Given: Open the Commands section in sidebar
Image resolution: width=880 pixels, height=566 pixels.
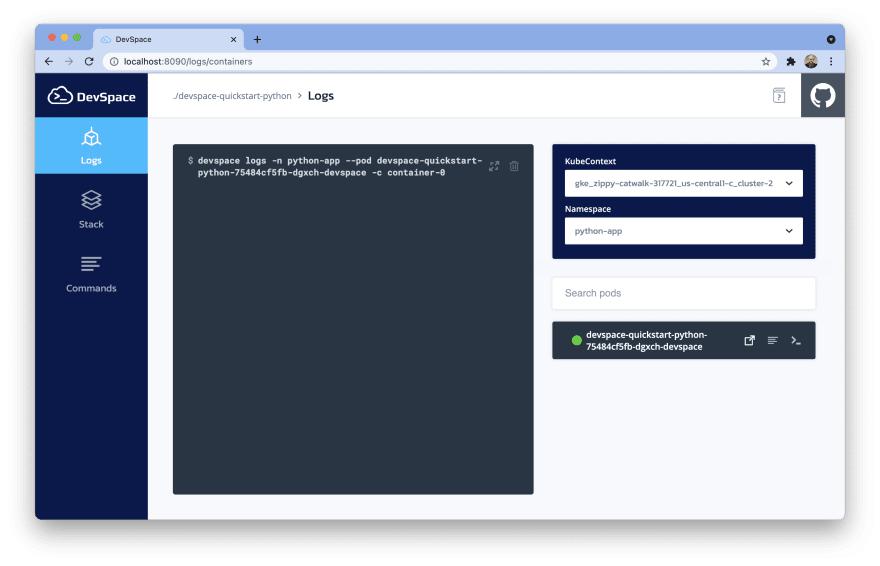Looking at the screenshot, I should click(x=91, y=274).
